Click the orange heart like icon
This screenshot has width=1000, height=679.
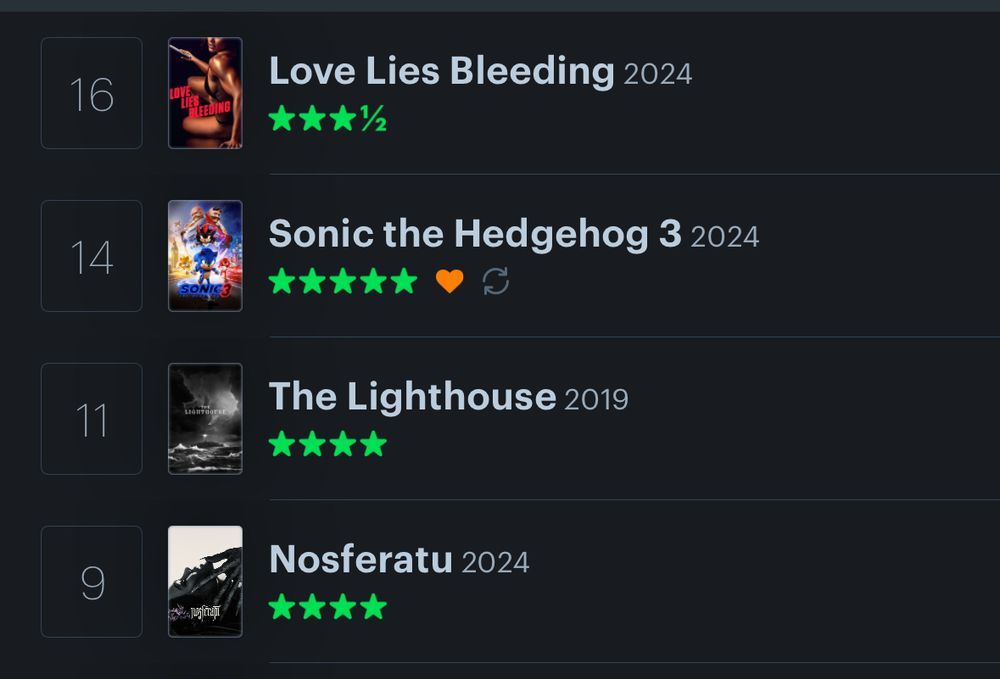coord(450,281)
